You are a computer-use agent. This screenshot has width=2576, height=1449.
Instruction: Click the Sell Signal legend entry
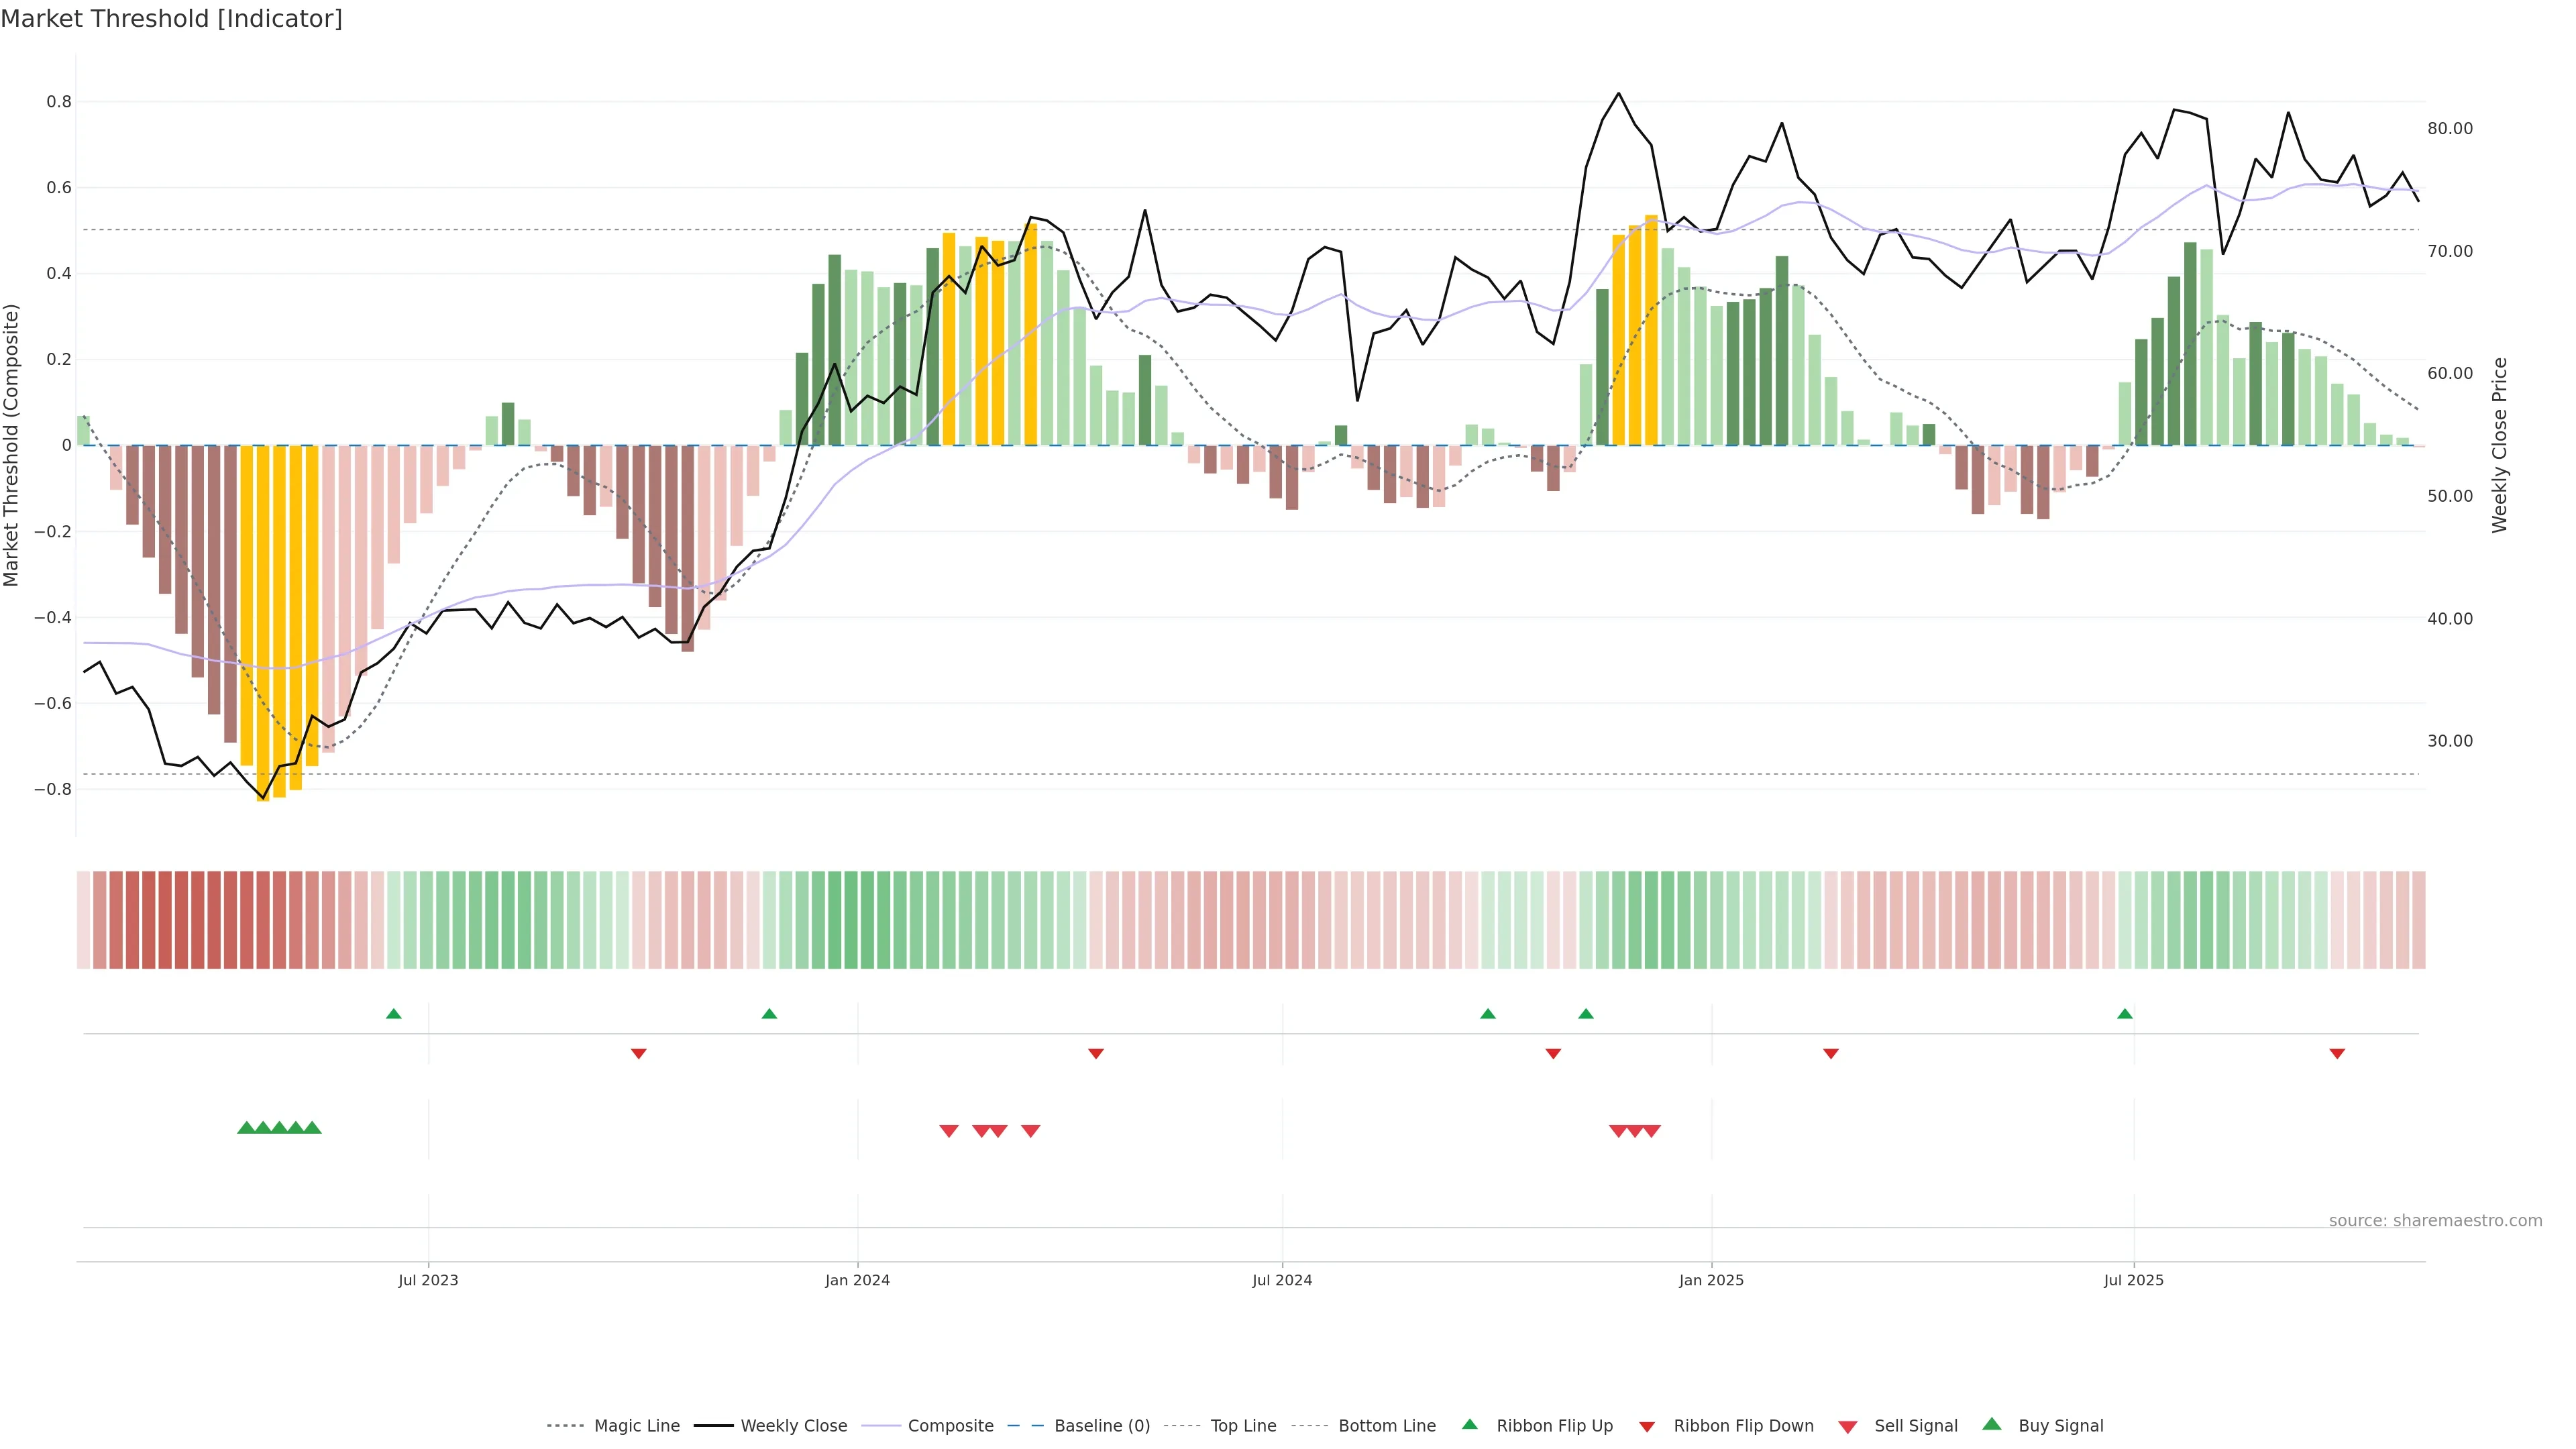(x=1915, y=1426)
